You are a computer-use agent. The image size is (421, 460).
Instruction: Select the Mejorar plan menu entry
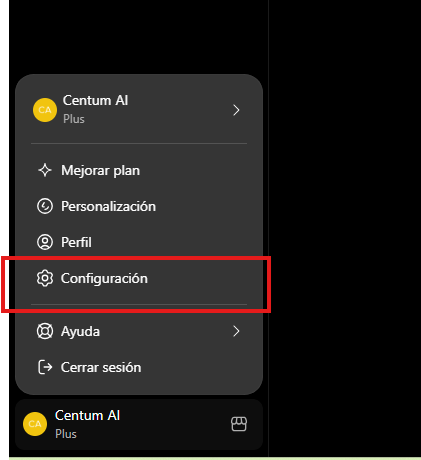pyautogui.click(x=139, y=170)
